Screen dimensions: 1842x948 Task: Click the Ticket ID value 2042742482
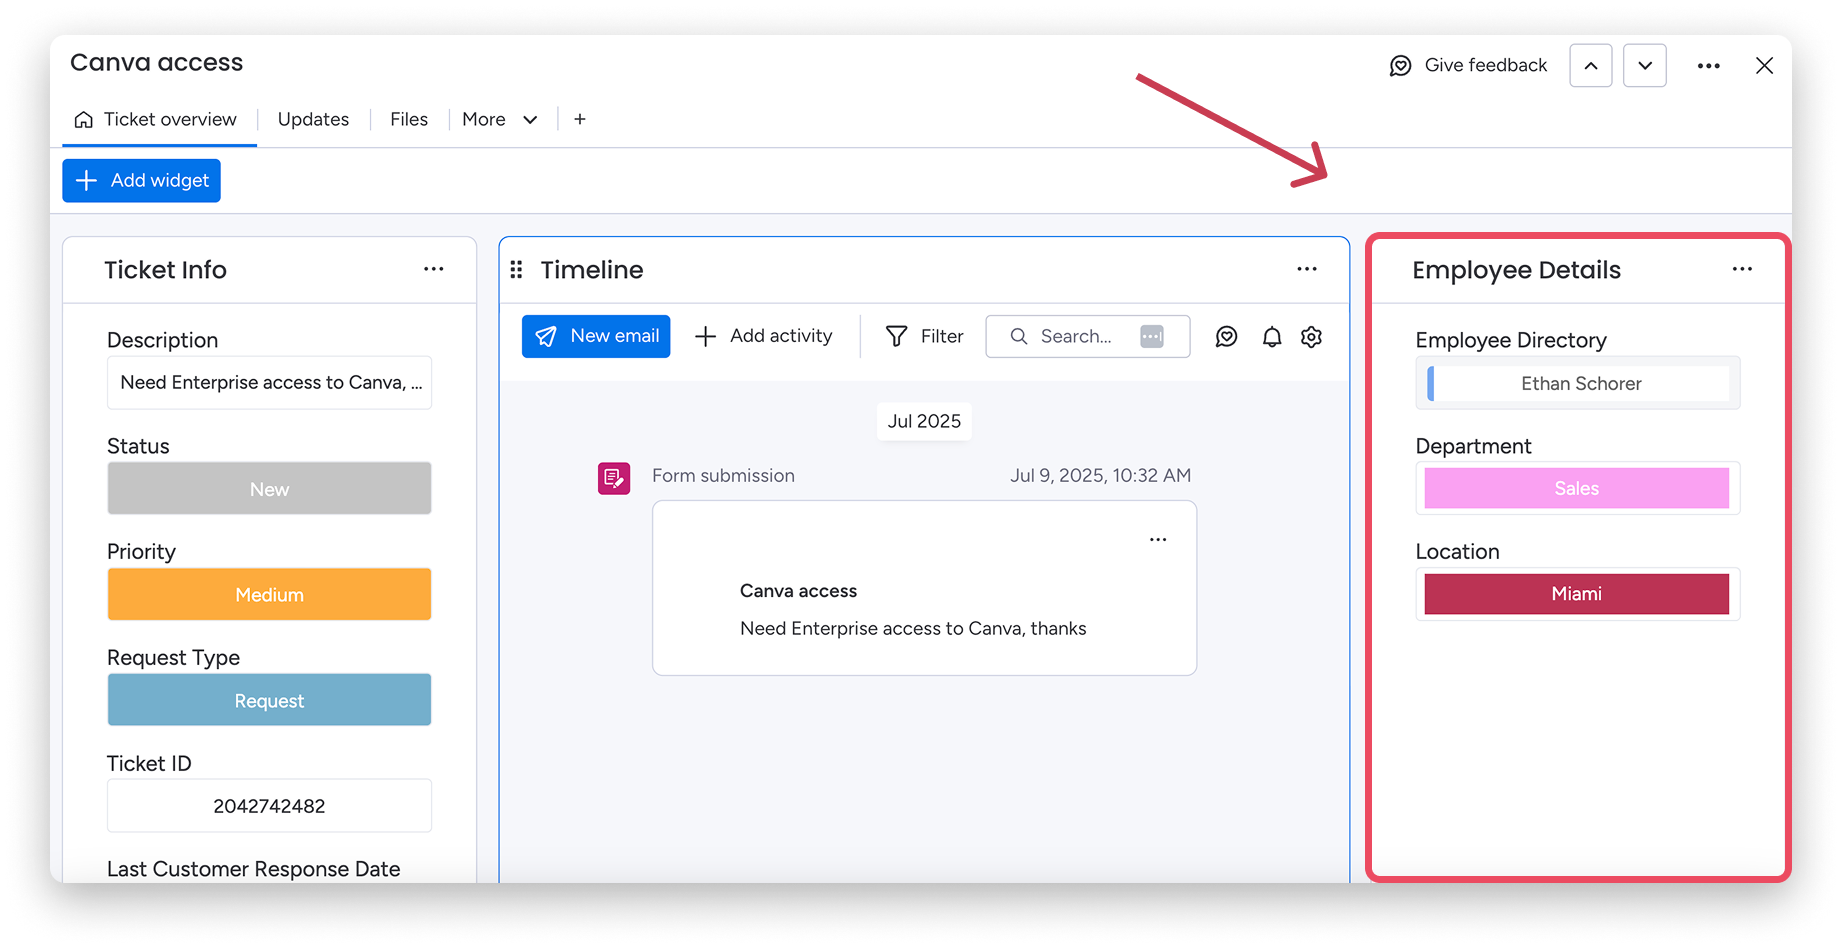(269, 806)
